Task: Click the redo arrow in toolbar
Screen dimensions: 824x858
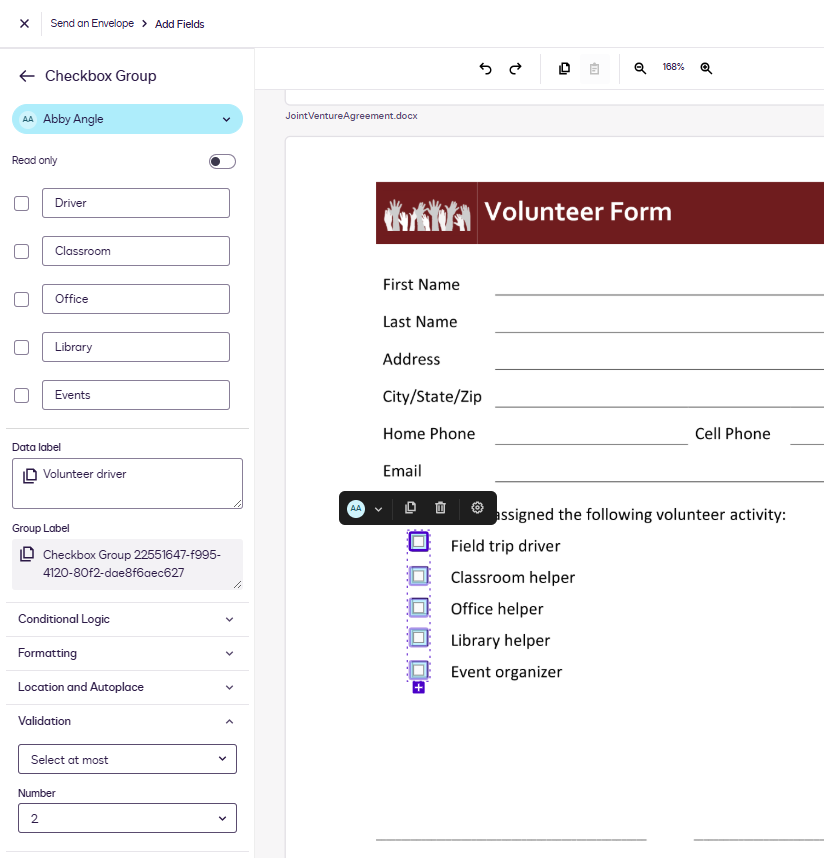Action: coord(516,69)
